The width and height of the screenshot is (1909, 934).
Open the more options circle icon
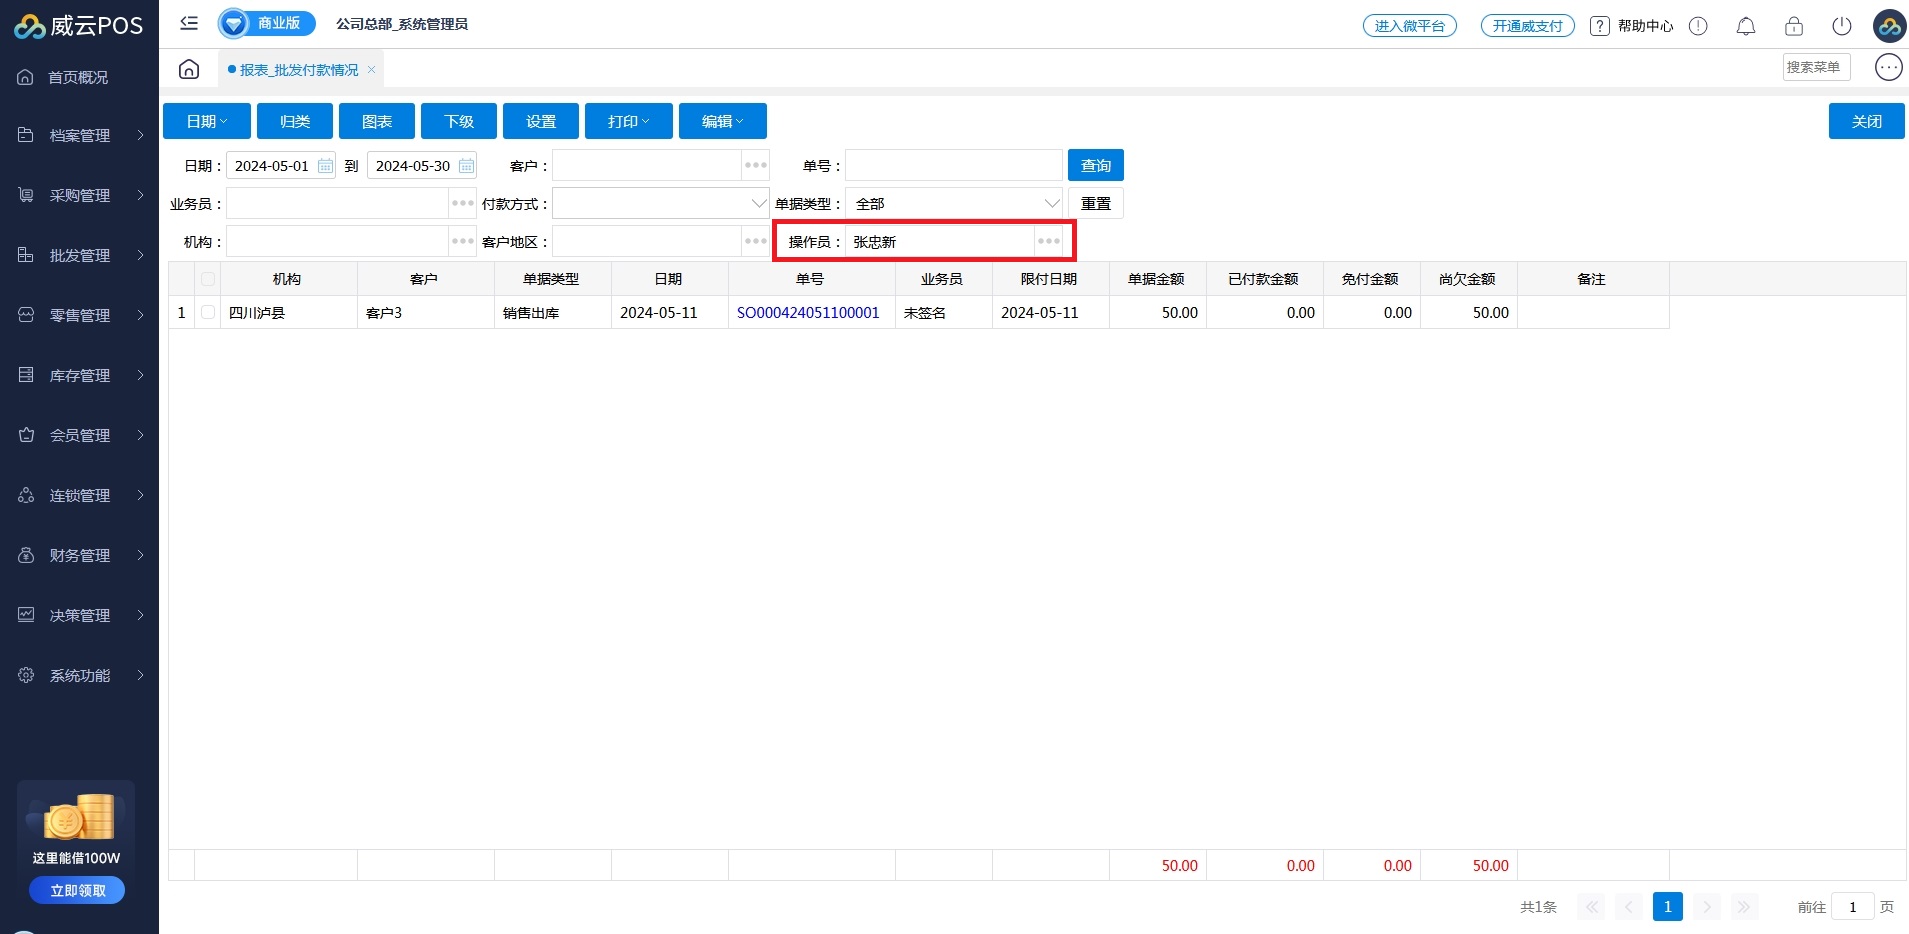pos(1888,67)
